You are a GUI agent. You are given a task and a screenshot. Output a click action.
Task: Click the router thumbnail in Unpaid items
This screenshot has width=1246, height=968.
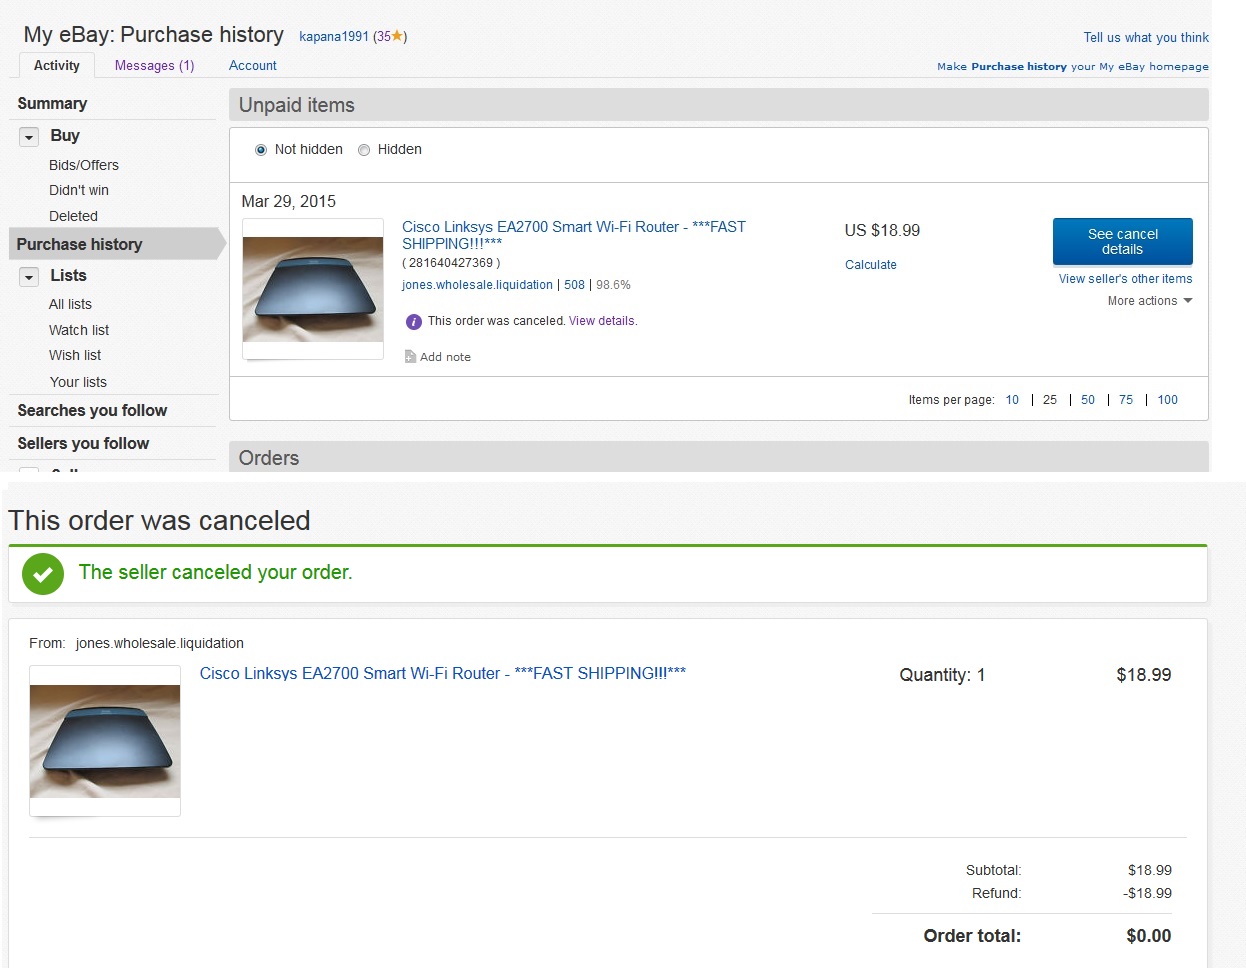point(313,289)
